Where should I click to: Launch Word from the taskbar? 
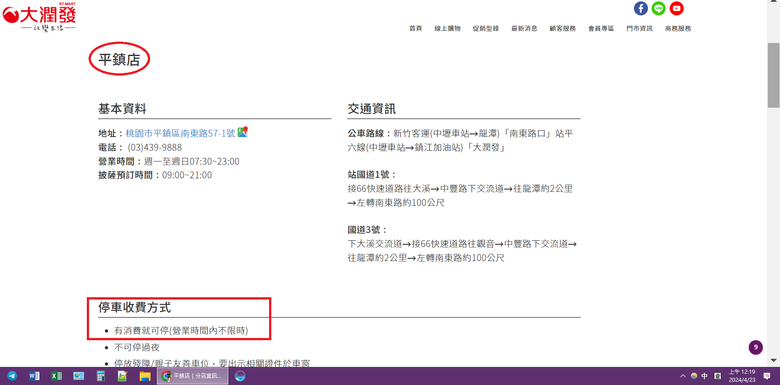click(34, 376)
